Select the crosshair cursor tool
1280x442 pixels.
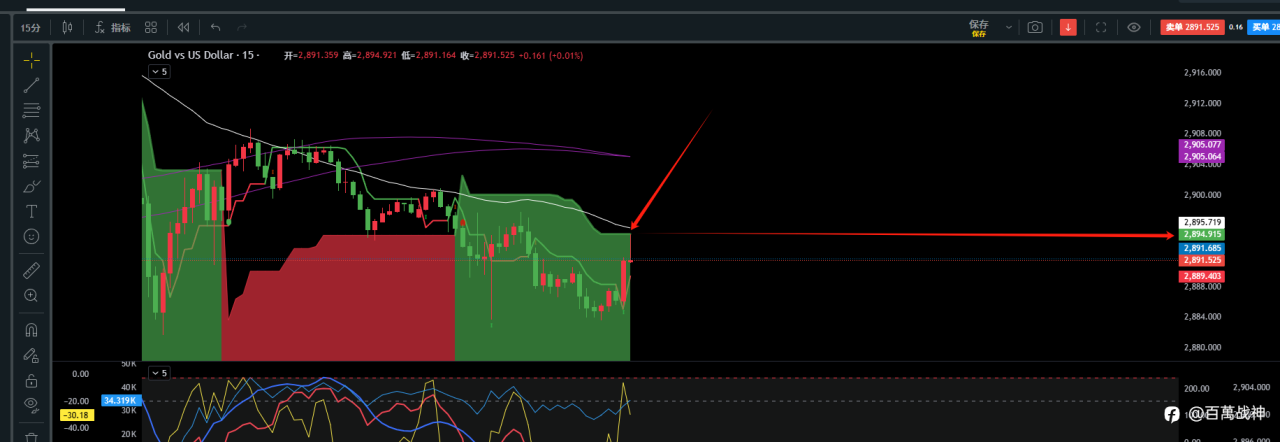click(x=31, y=60)
